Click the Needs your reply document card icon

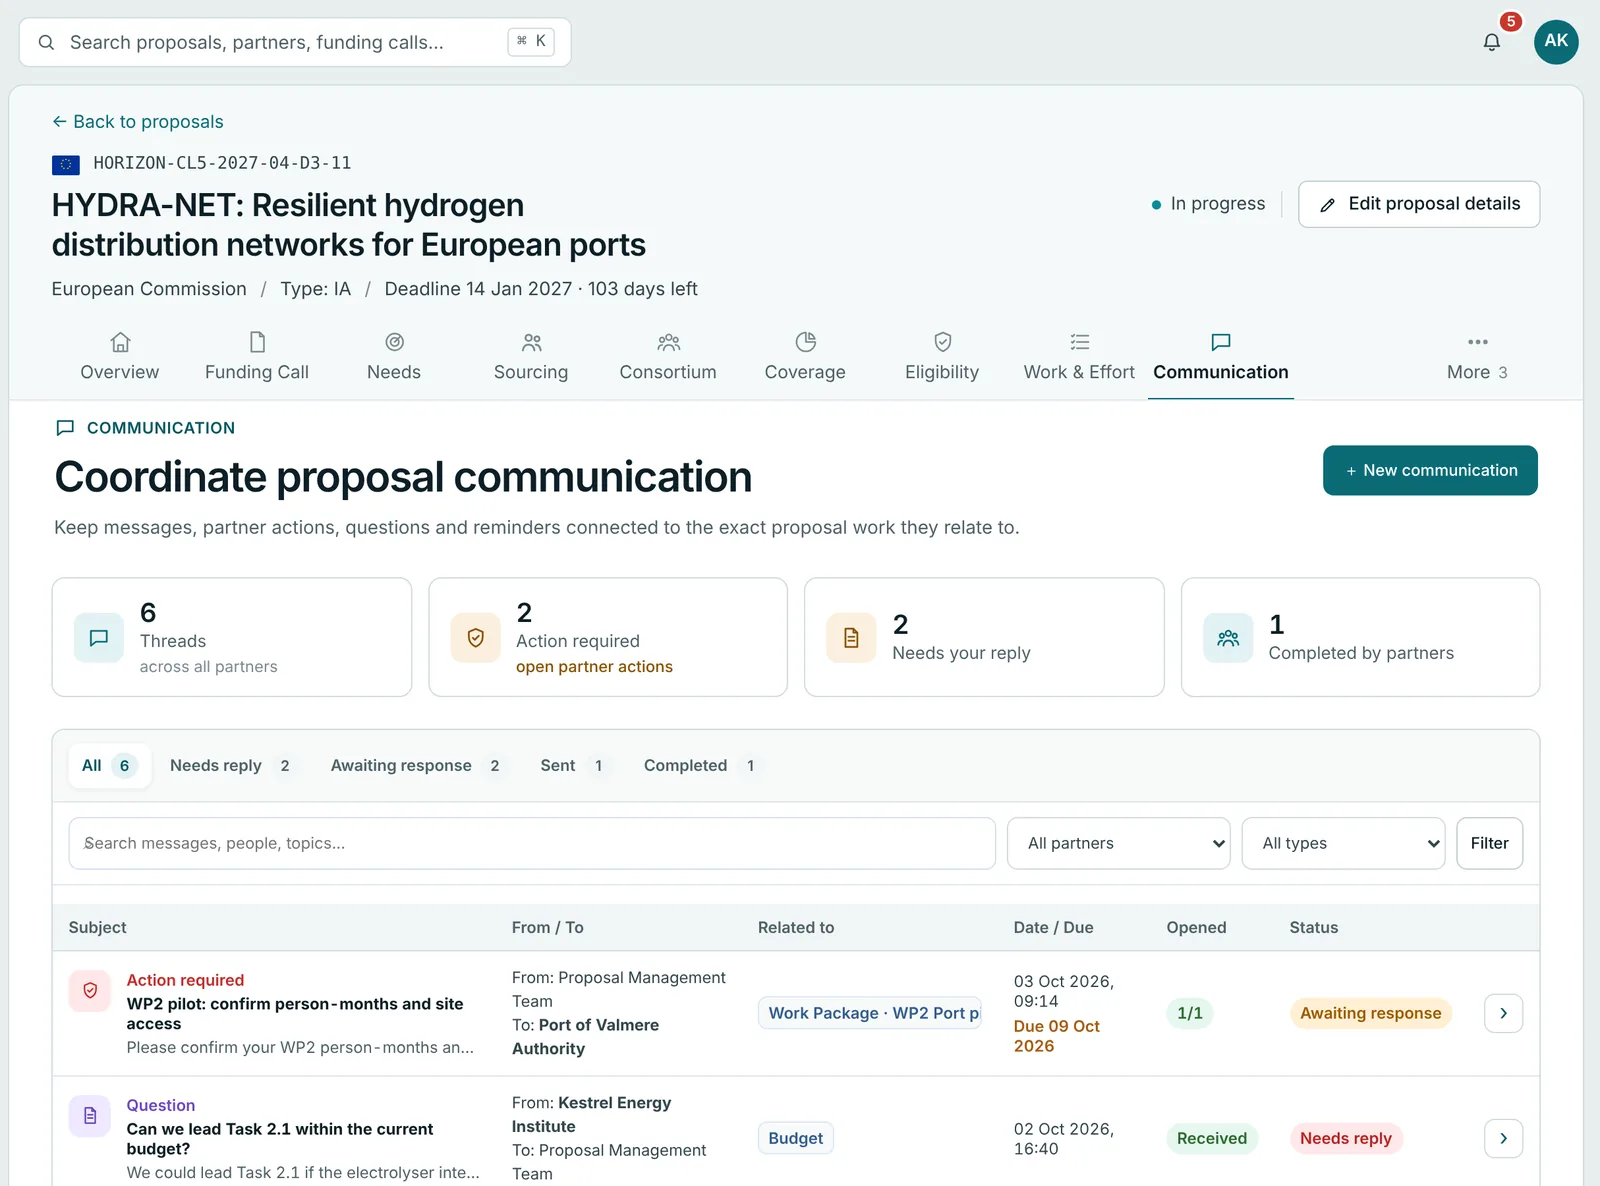coord(851,638)
